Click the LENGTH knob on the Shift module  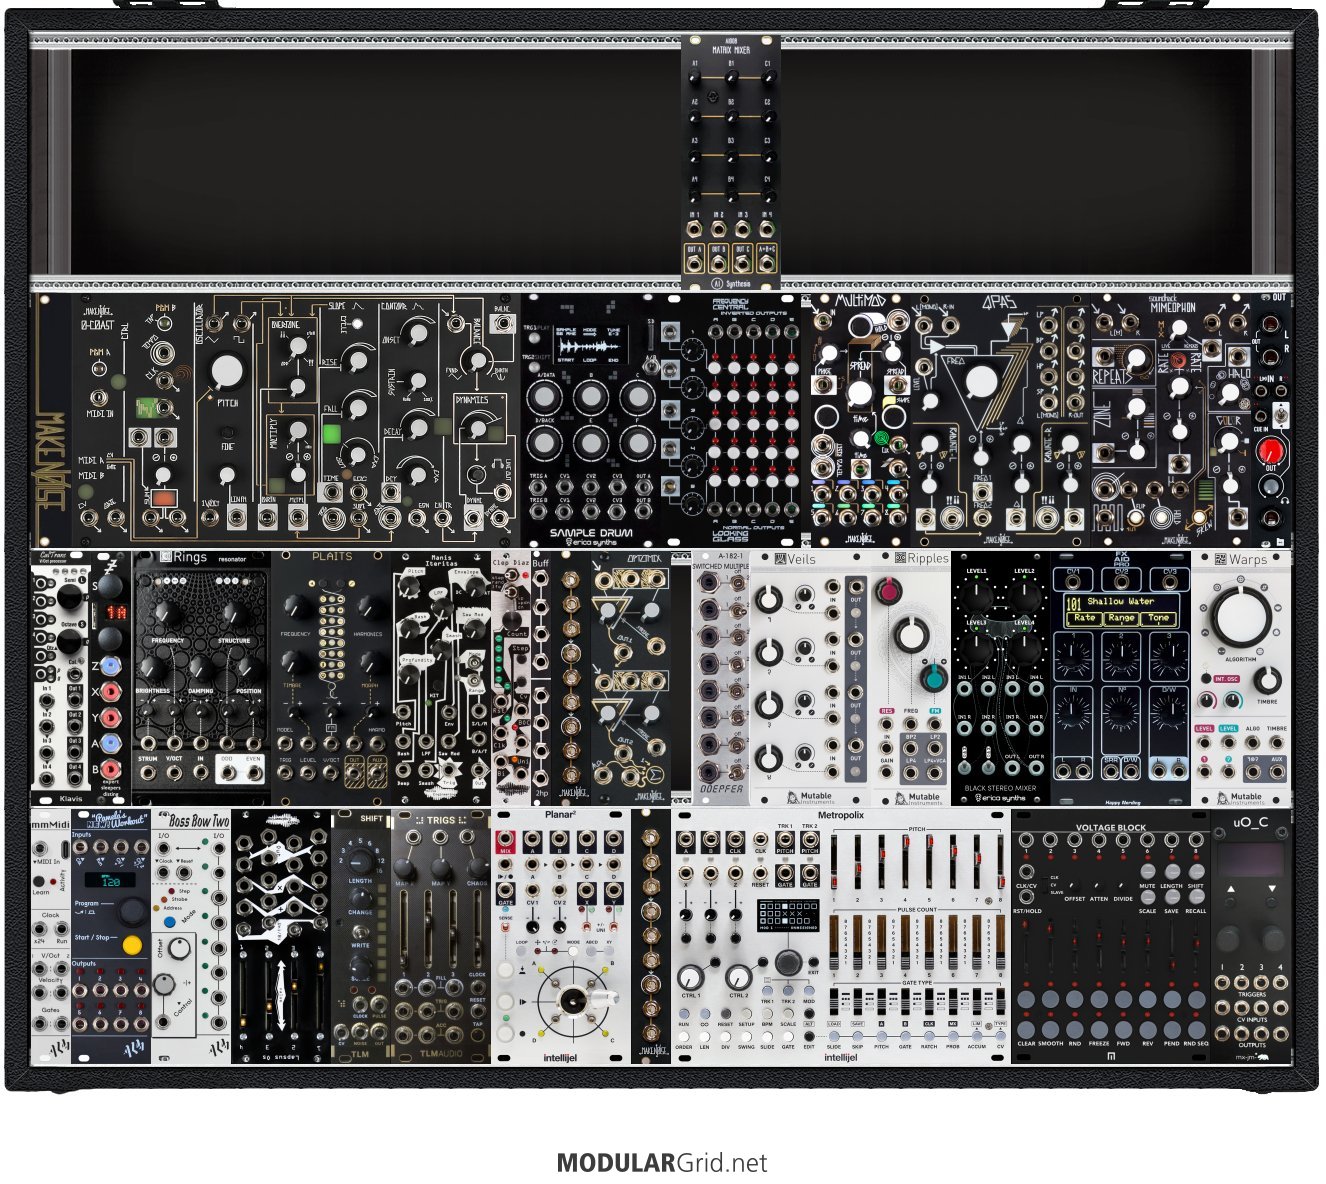coord(363,865)
